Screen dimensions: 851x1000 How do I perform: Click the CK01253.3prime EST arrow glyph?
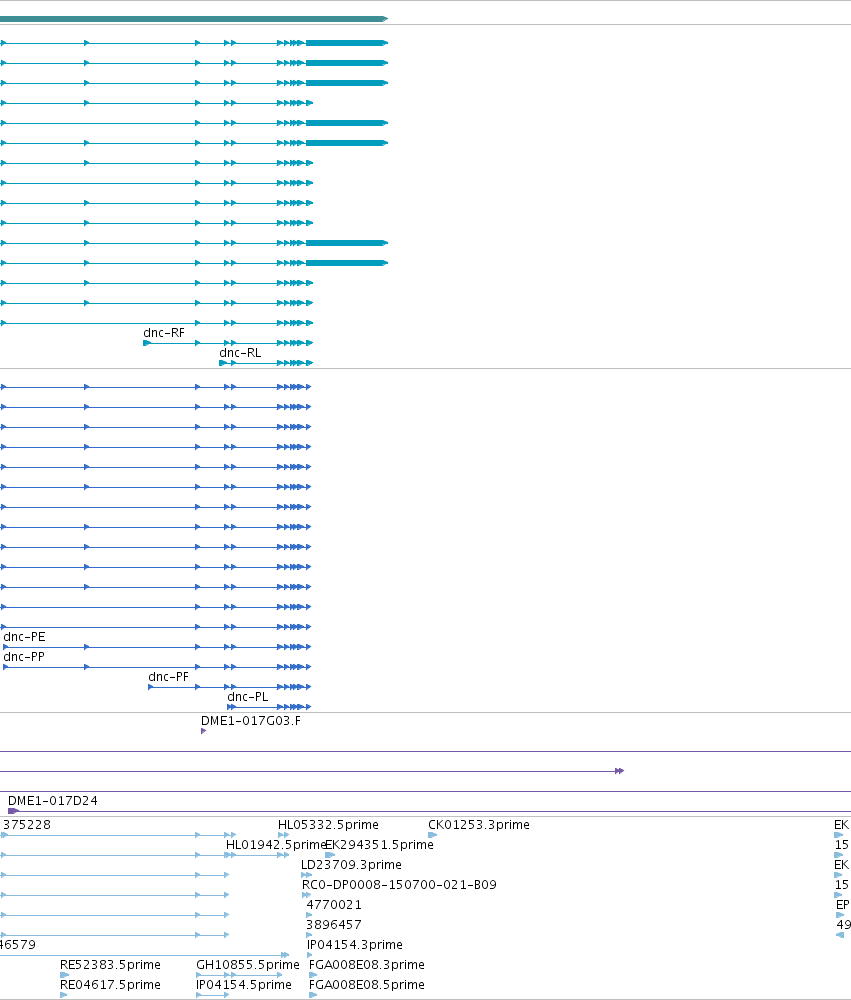433,835
